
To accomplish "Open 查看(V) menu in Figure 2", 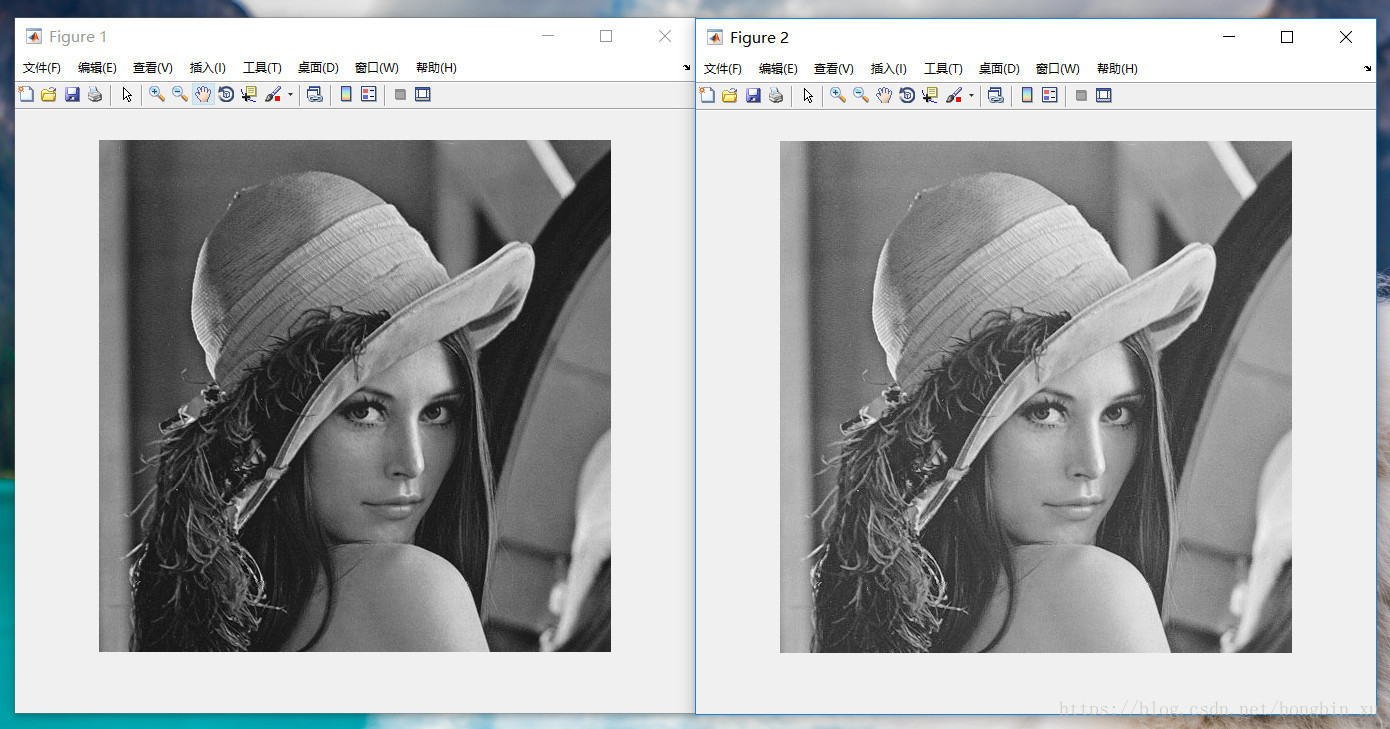I will click(834, 69).
